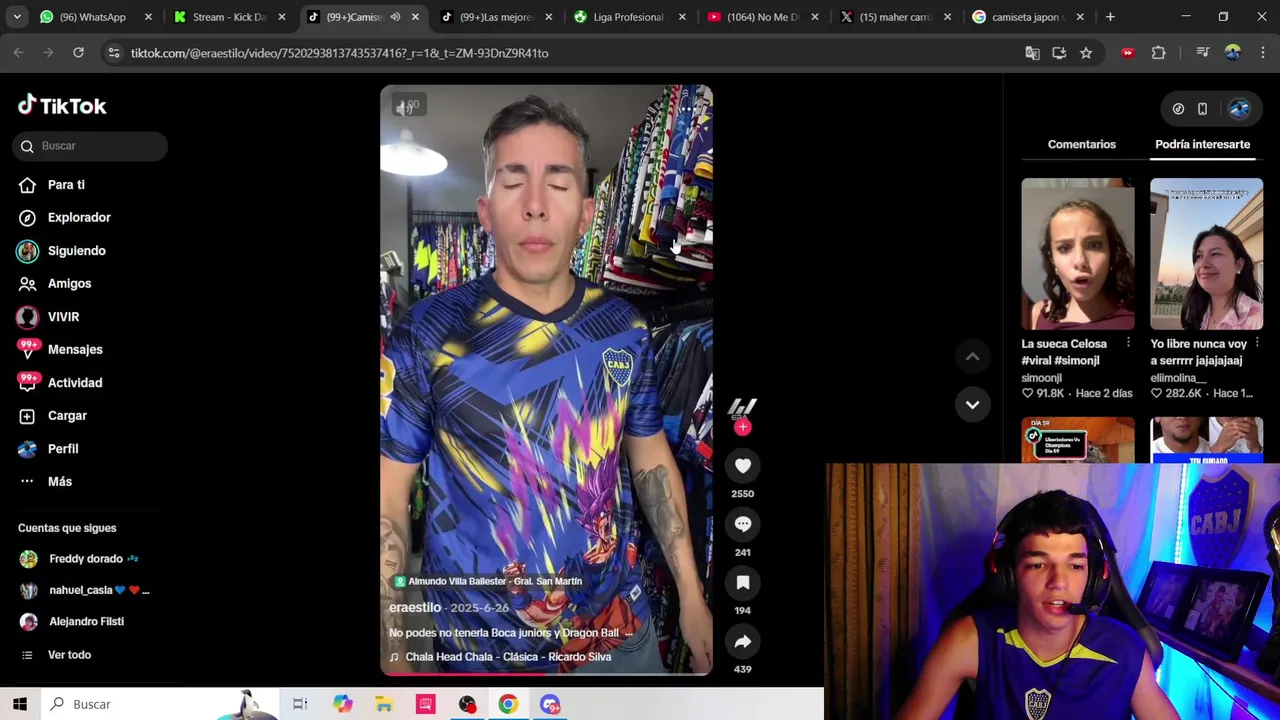Open Yo libre nunca voy video thumbnail
The width and height of the screenshot is (1280, 720).
1206,254
